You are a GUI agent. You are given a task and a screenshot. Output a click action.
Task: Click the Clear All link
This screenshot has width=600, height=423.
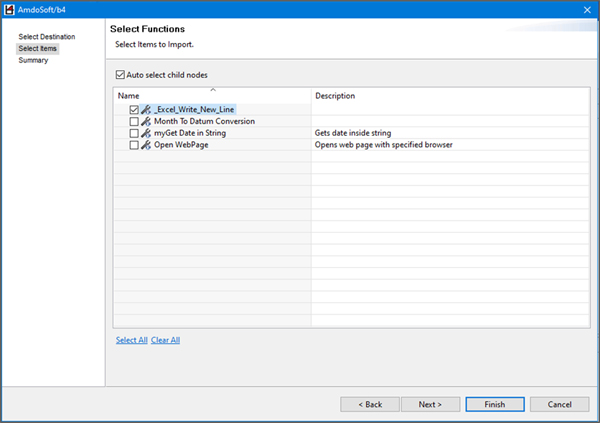[165, 340]
